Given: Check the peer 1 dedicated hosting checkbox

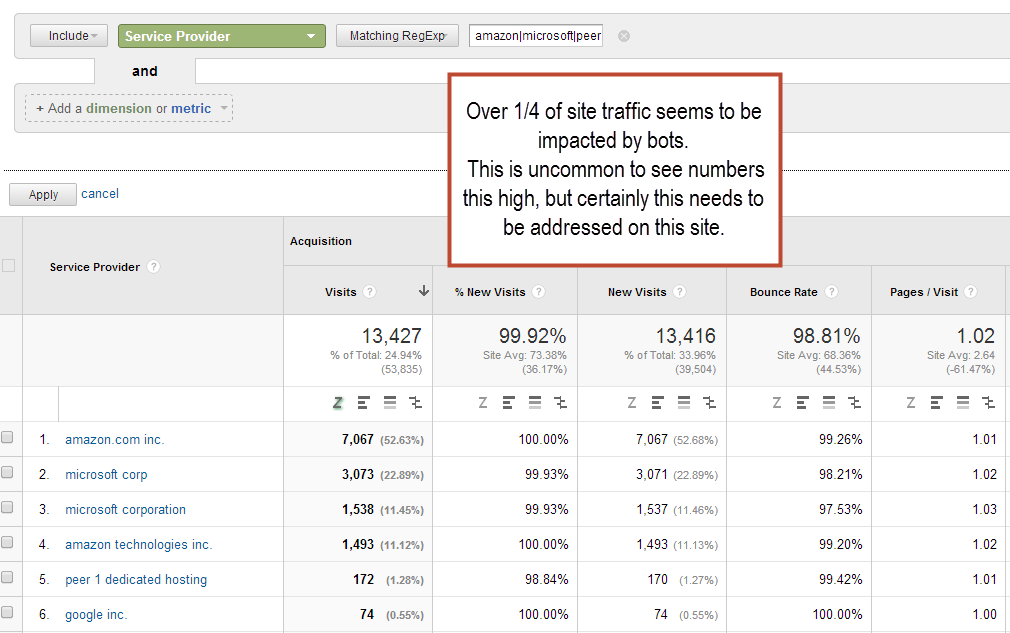Looking at the screenshot, I should click(x=7, y=577).
